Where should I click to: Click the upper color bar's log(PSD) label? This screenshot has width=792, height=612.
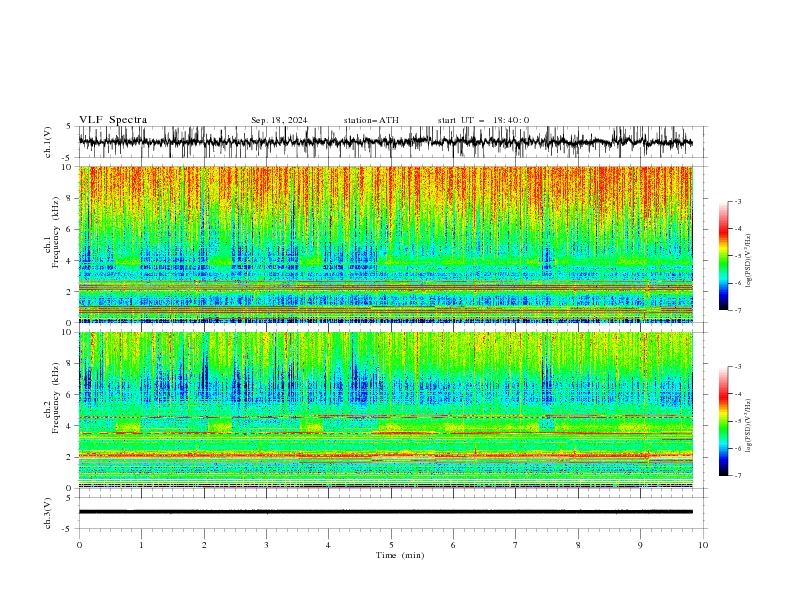(x=749, y=261)
